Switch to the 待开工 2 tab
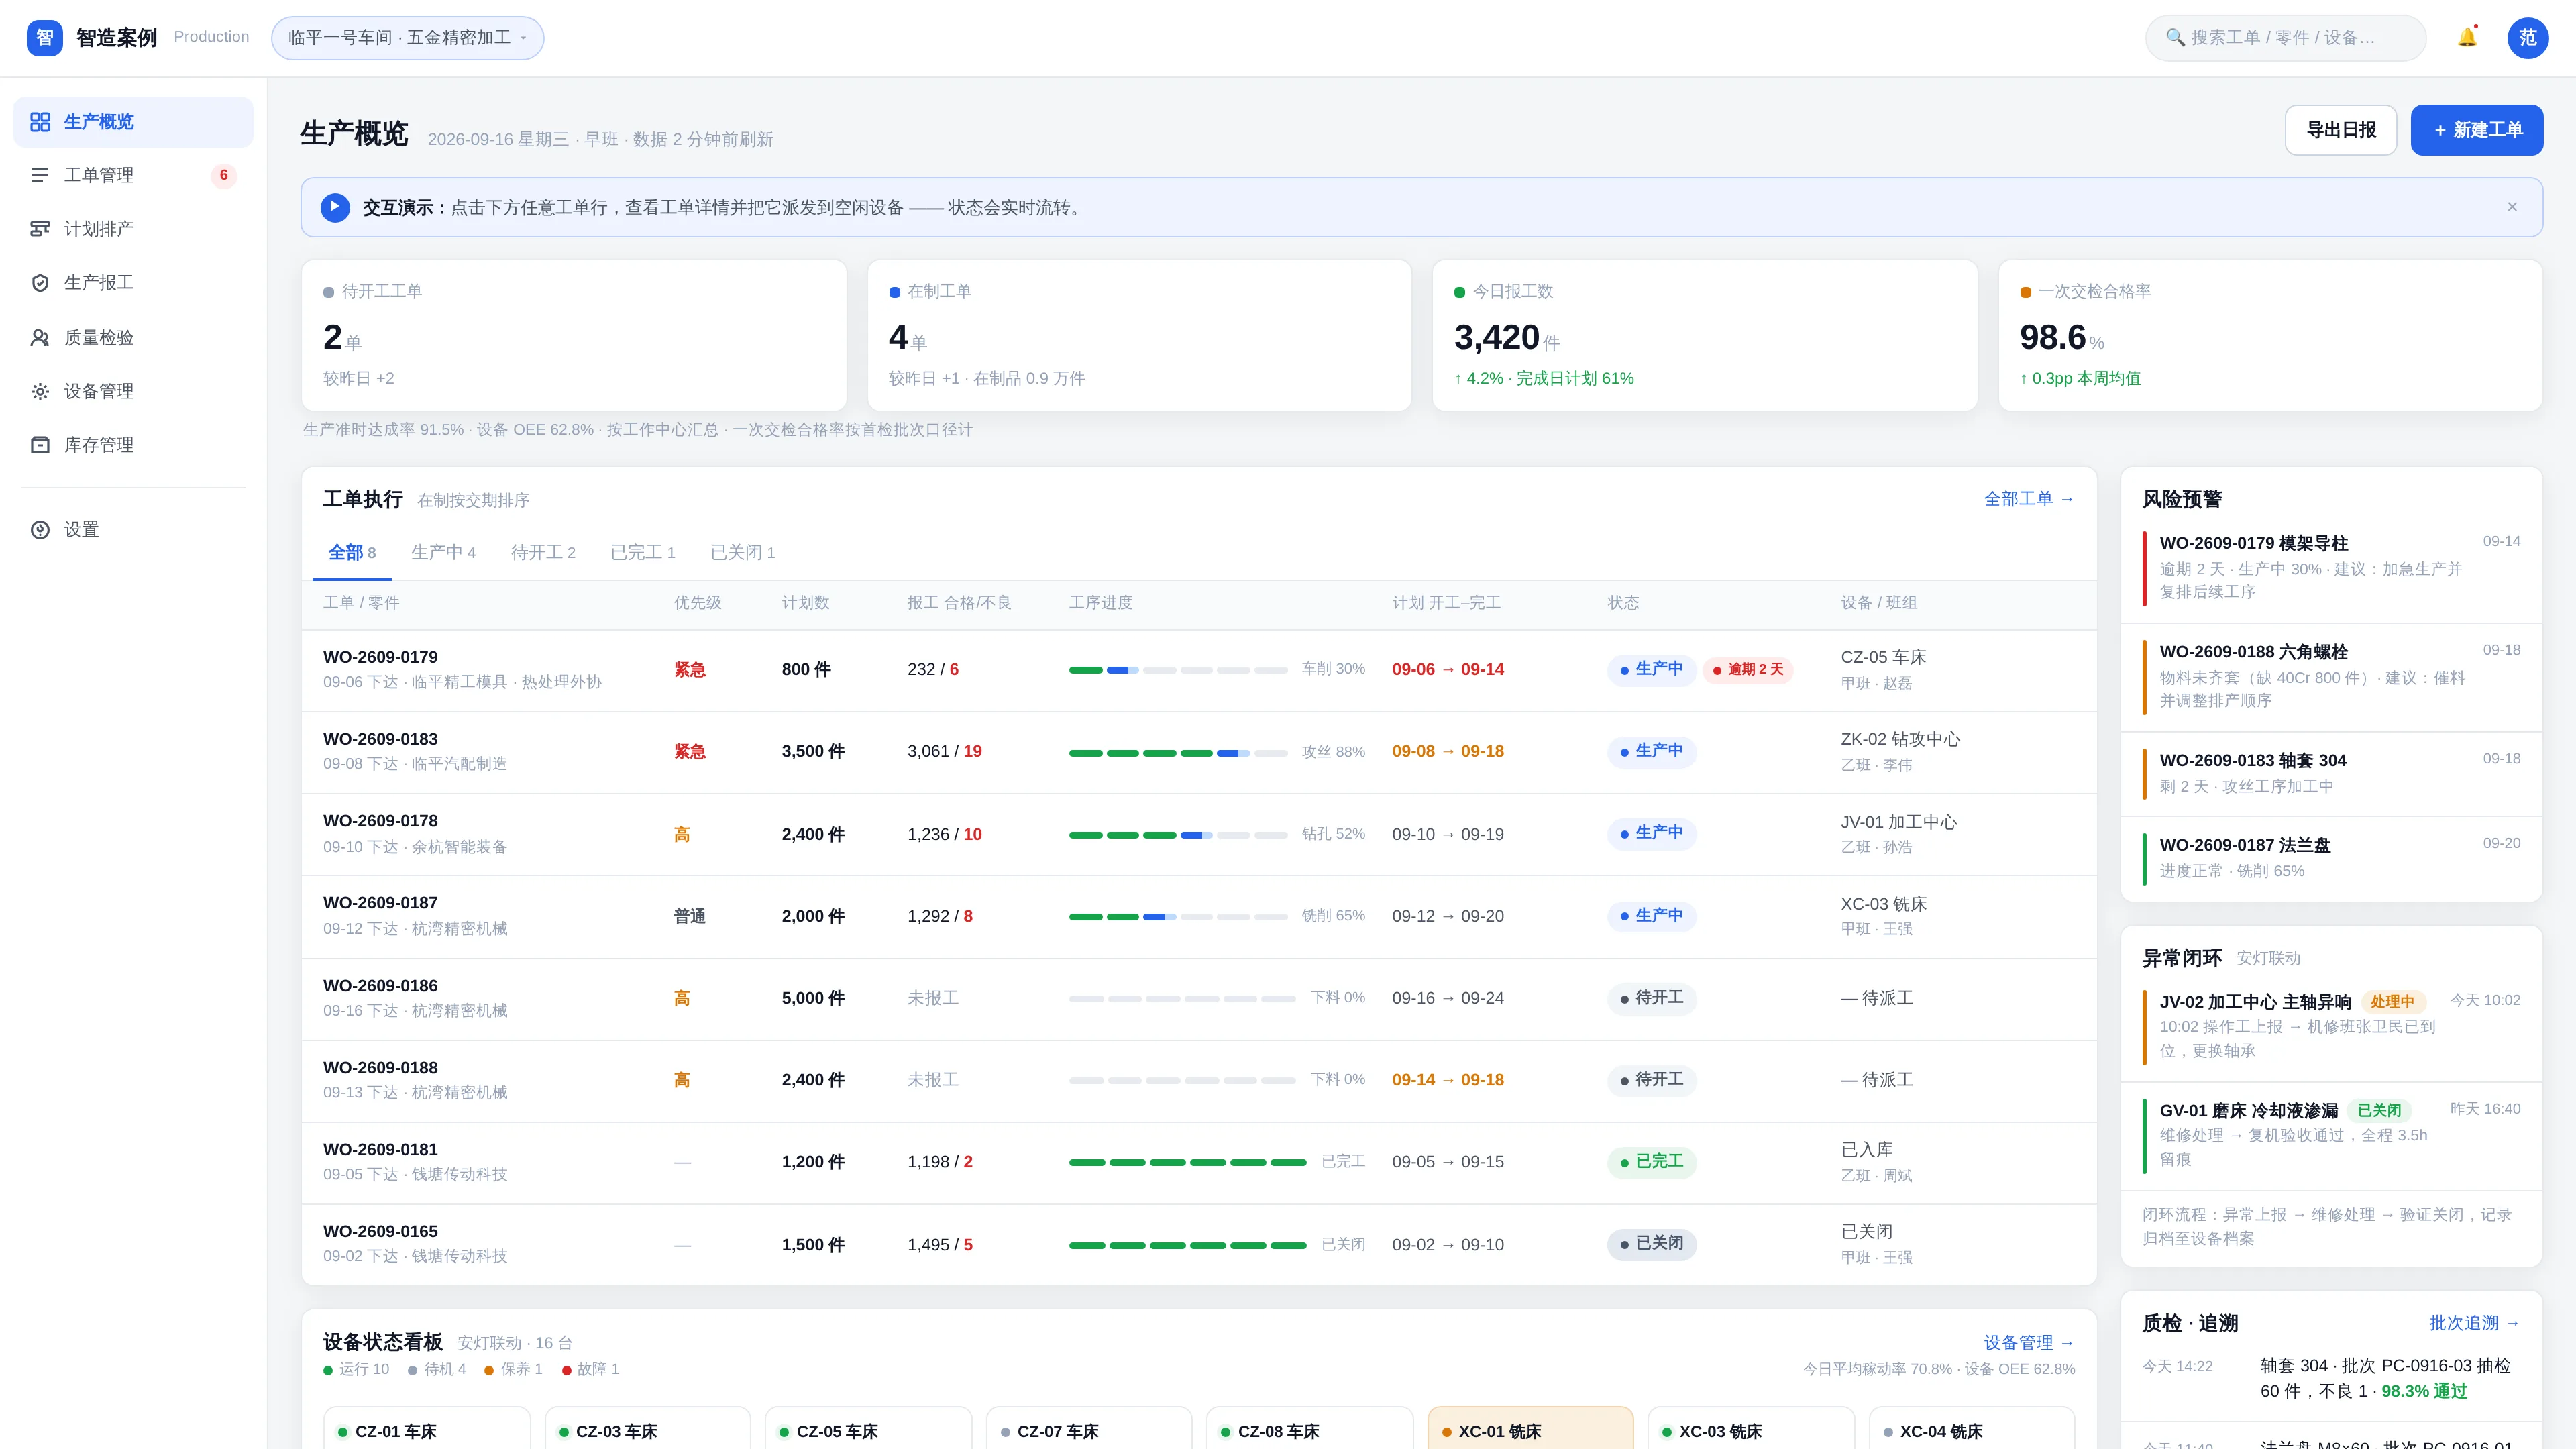Screen dimensions: 2576x1449 point(543,553)
